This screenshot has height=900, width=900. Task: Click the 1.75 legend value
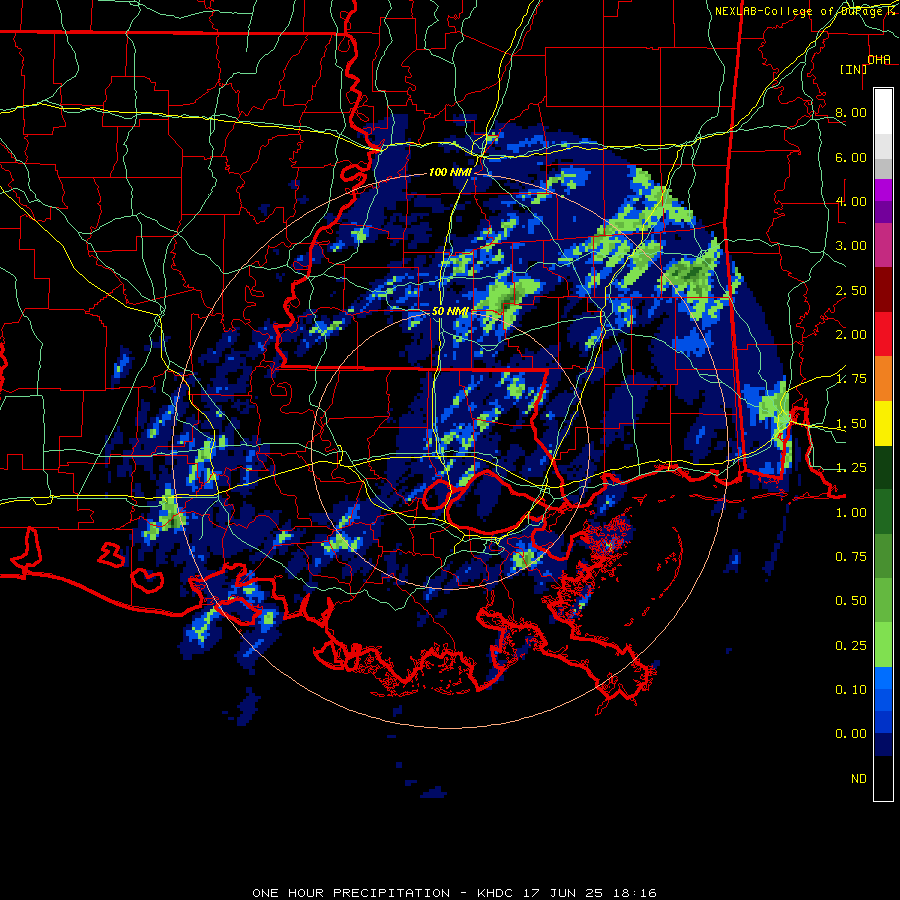[x=851, y=379]
